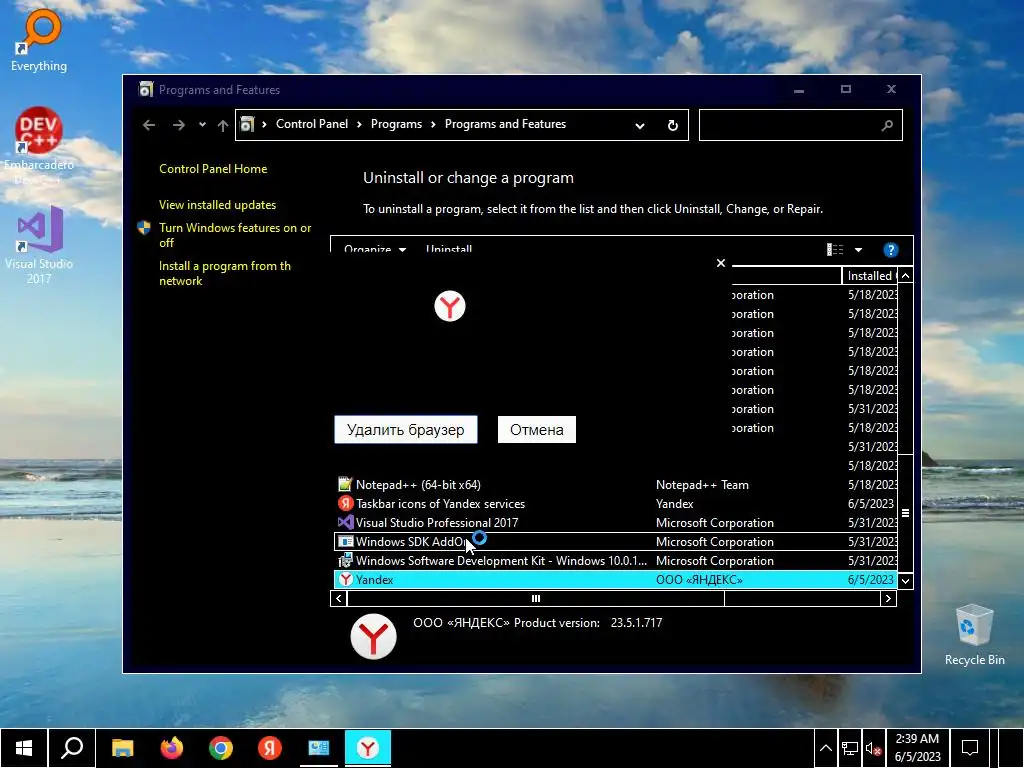
Task: Click horizontal scrollbar right arrow
Action: (x=888, y=598)
